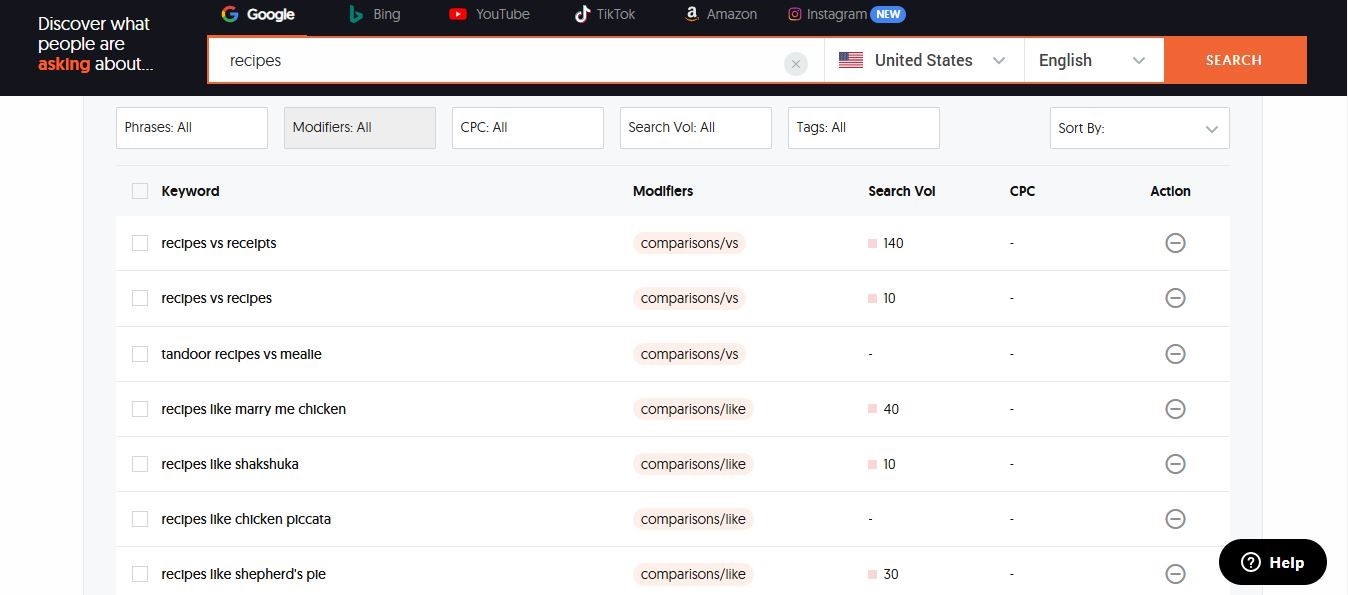The height and width of the screenshot is (595, 1348).
Task: Click the minus icon for 'recipes like shakshuka'
Action: 1175,464
